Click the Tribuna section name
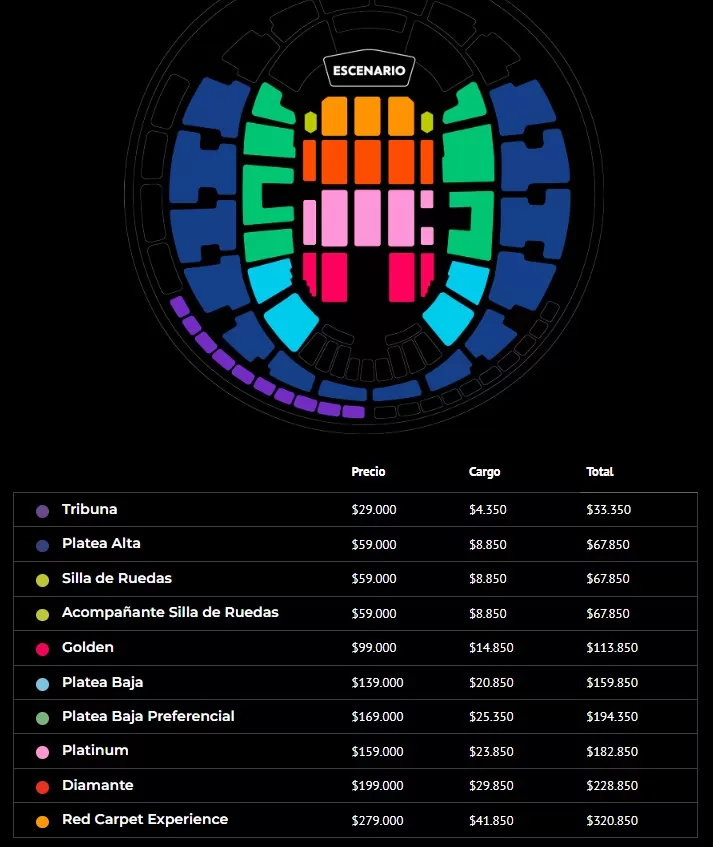The width and height of the screenshot is (713, 847). click(89, 509)
